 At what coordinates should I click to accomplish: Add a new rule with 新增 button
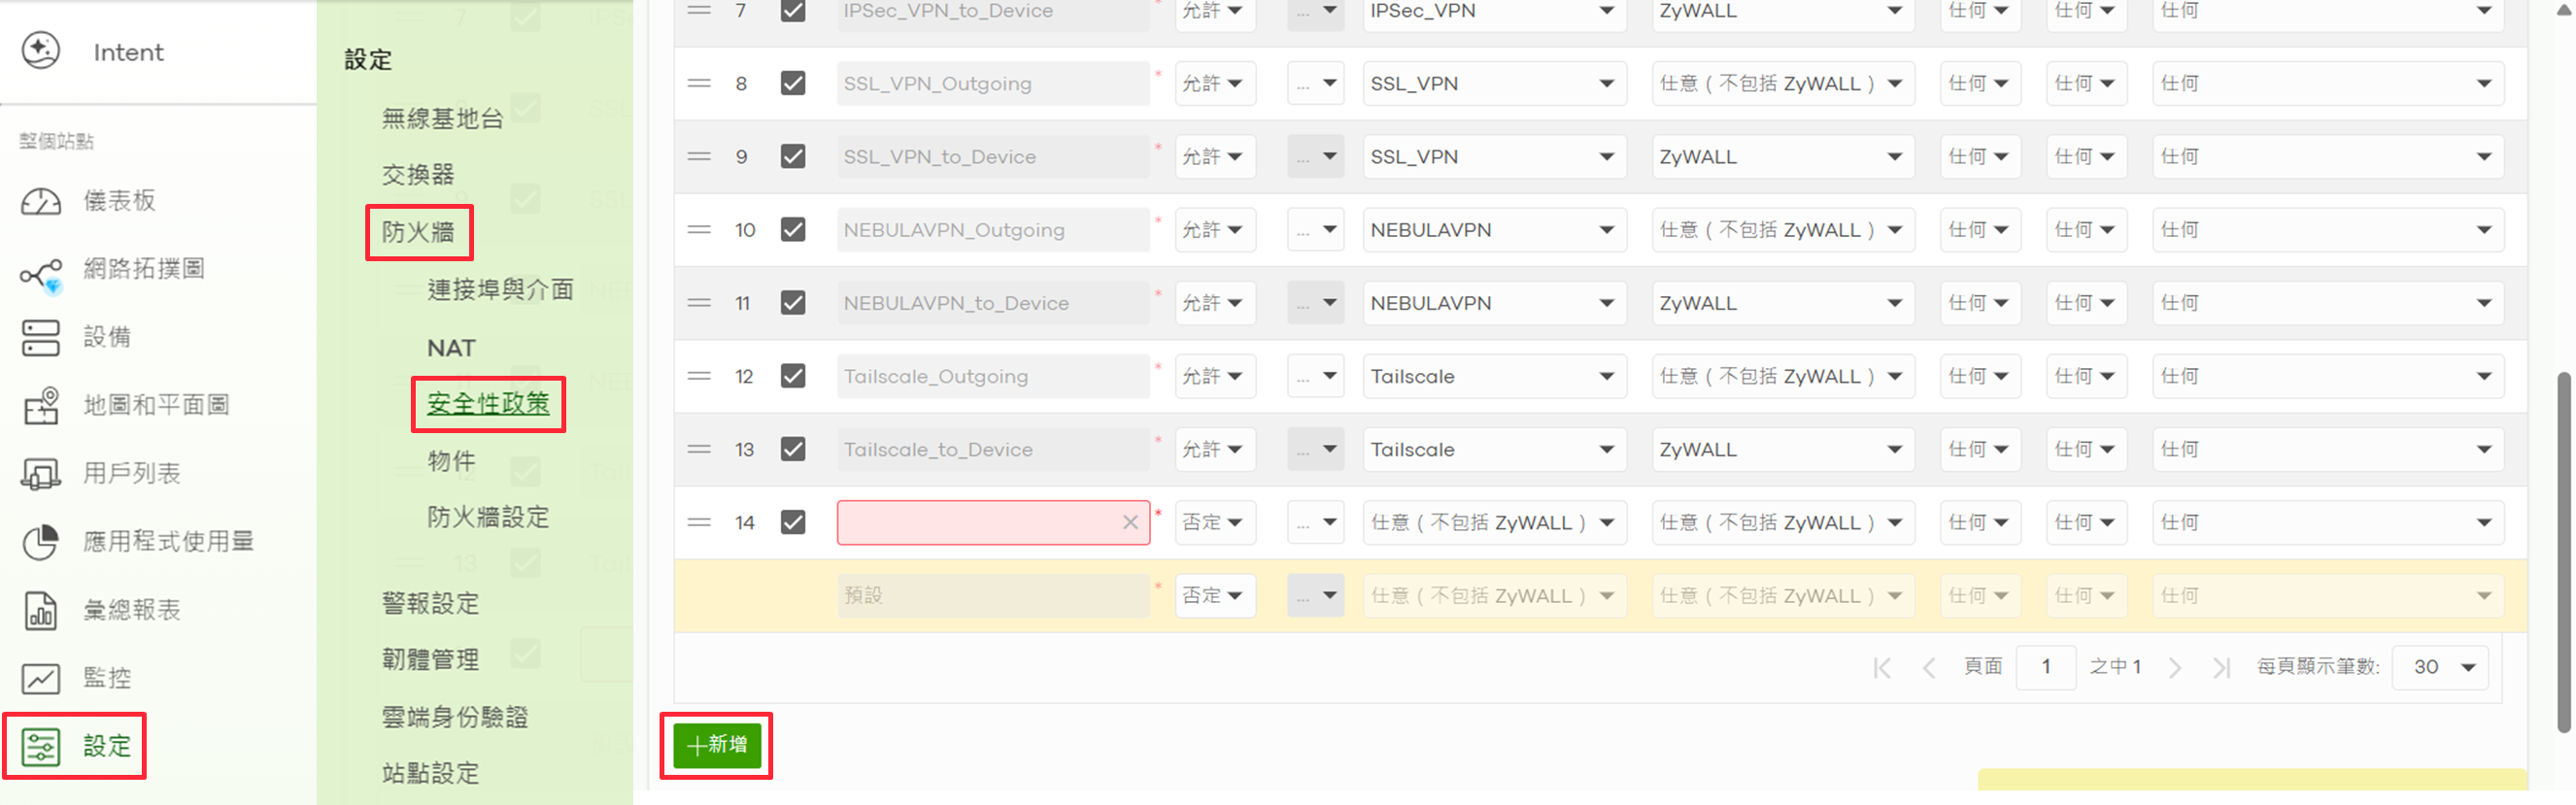717,745
